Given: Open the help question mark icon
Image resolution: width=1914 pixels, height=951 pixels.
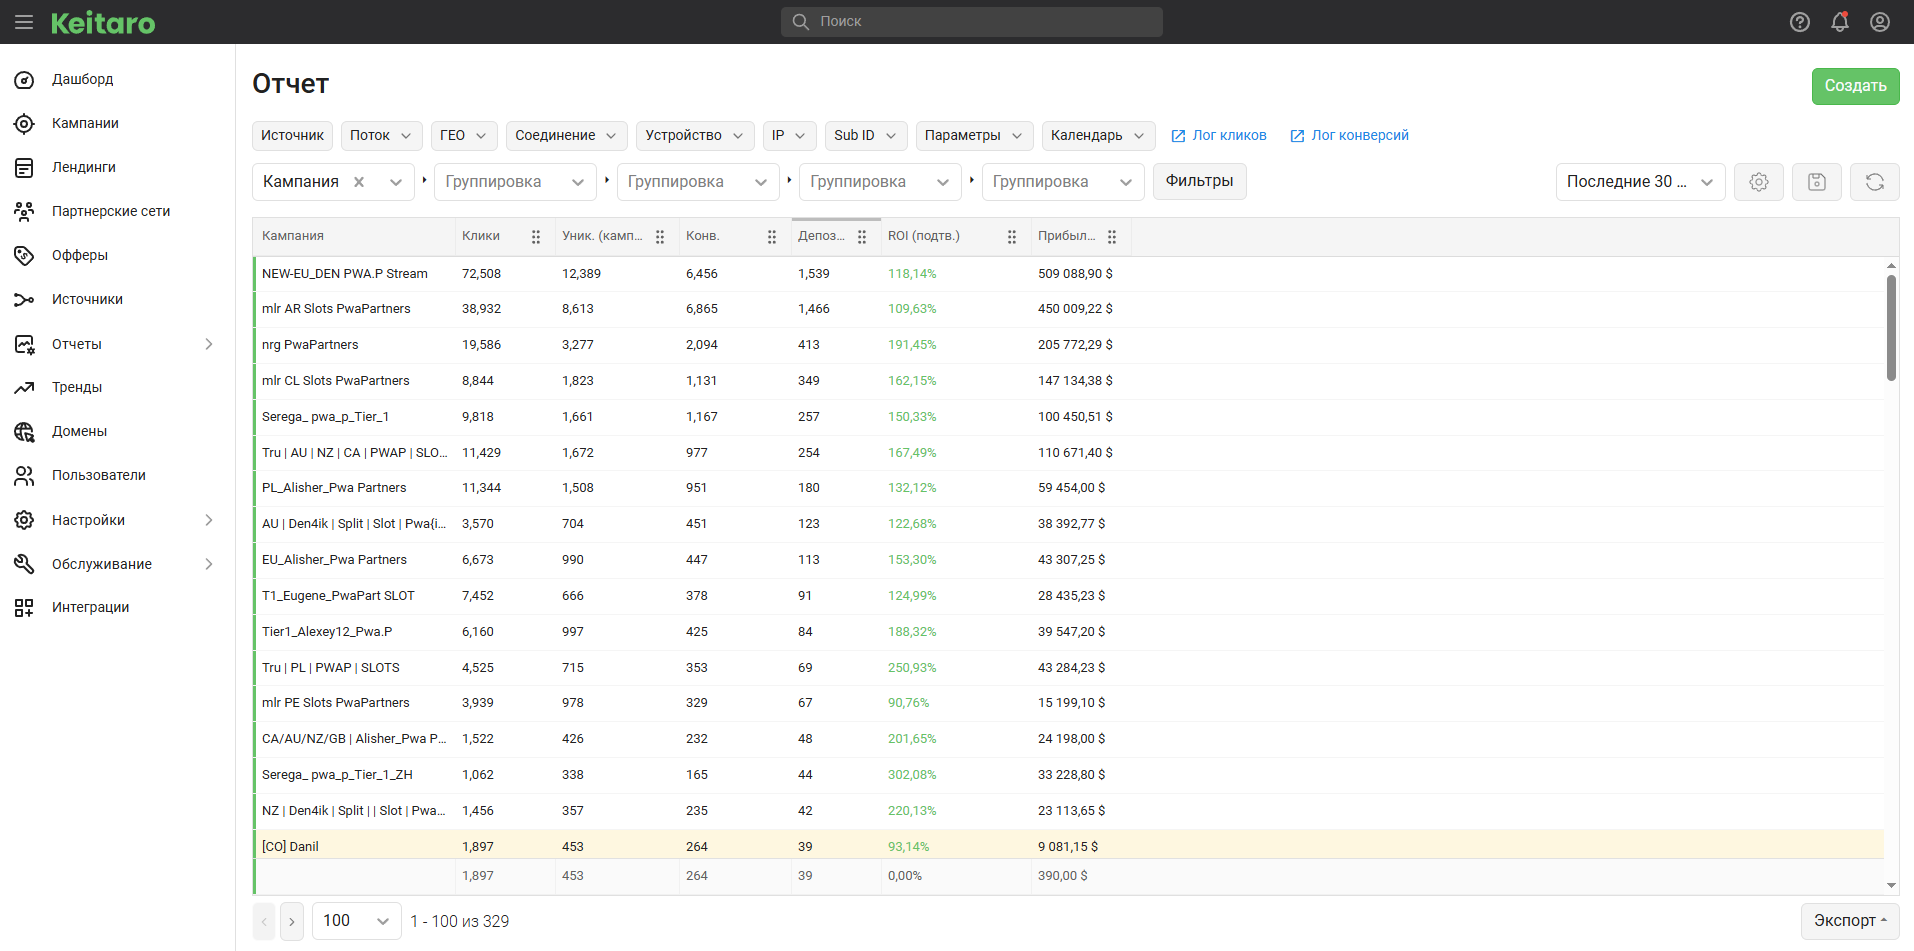Looking at the screenshot, I should pos(1799,22).
